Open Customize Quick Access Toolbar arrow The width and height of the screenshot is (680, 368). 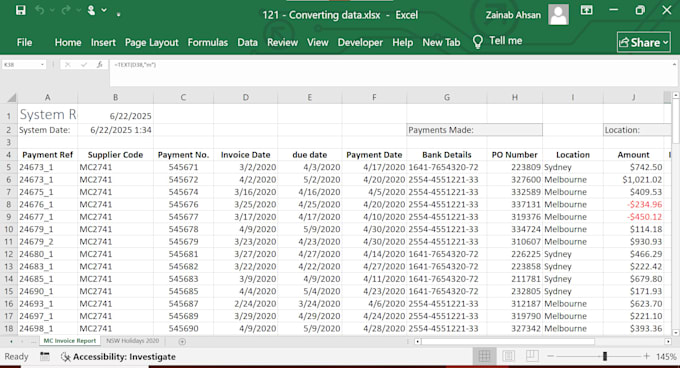click(x=118, y=14)
